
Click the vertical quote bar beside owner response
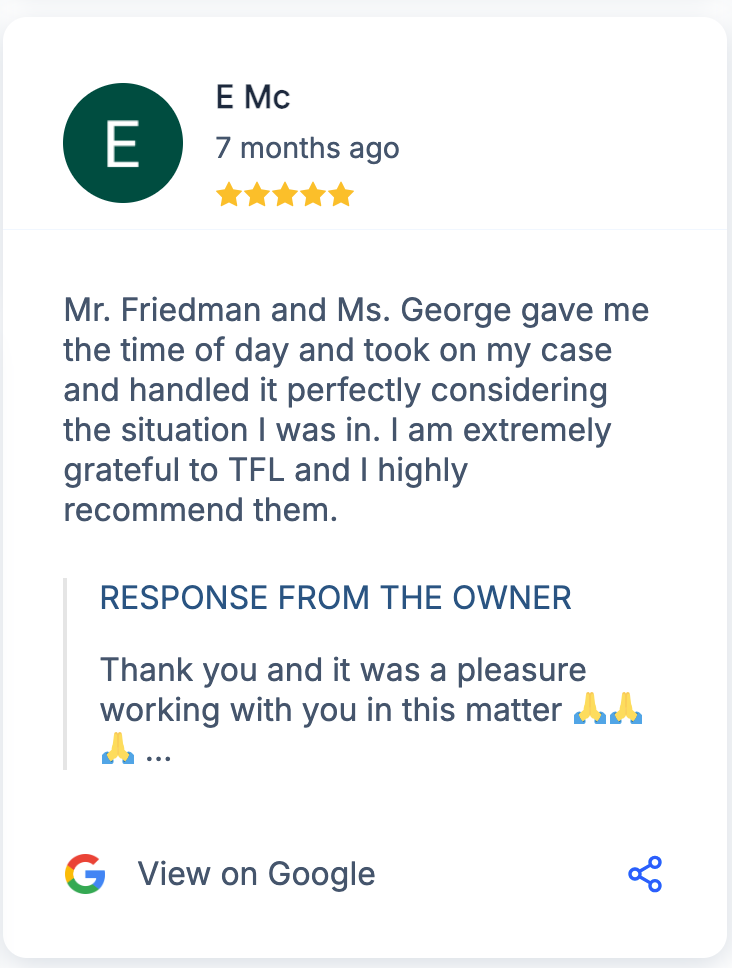pyautogui.click(x=65, y=673)
